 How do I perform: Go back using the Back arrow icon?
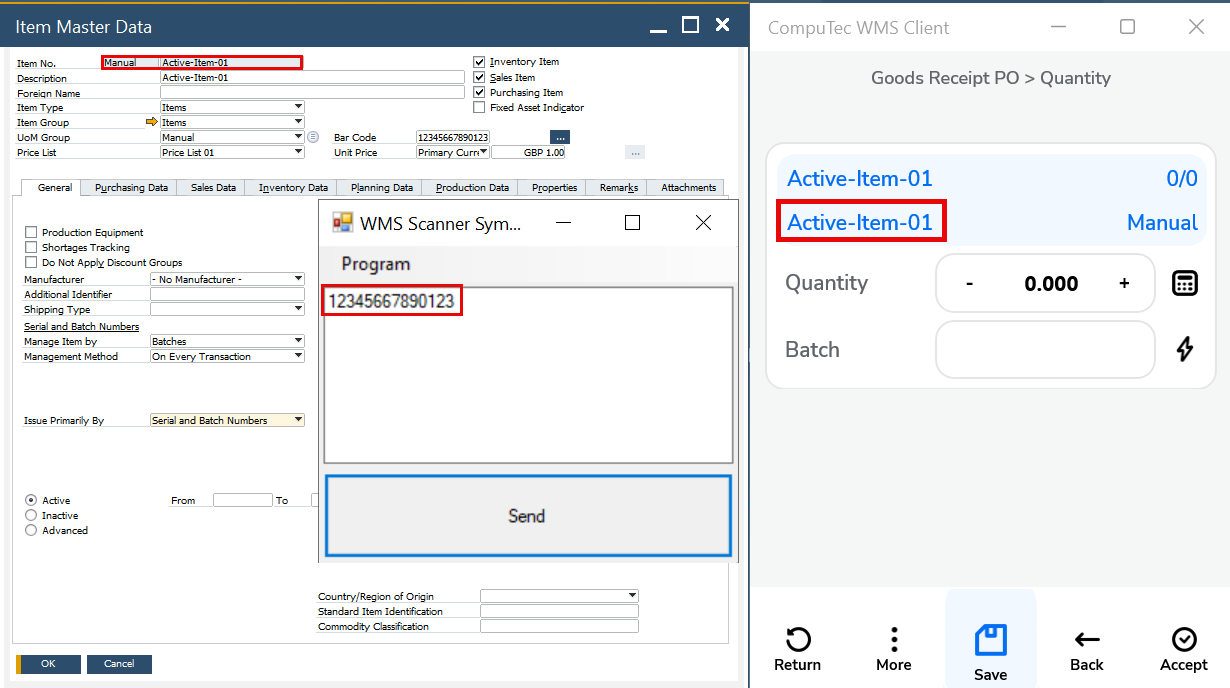pyautogui.click(x=1087, y=640)
